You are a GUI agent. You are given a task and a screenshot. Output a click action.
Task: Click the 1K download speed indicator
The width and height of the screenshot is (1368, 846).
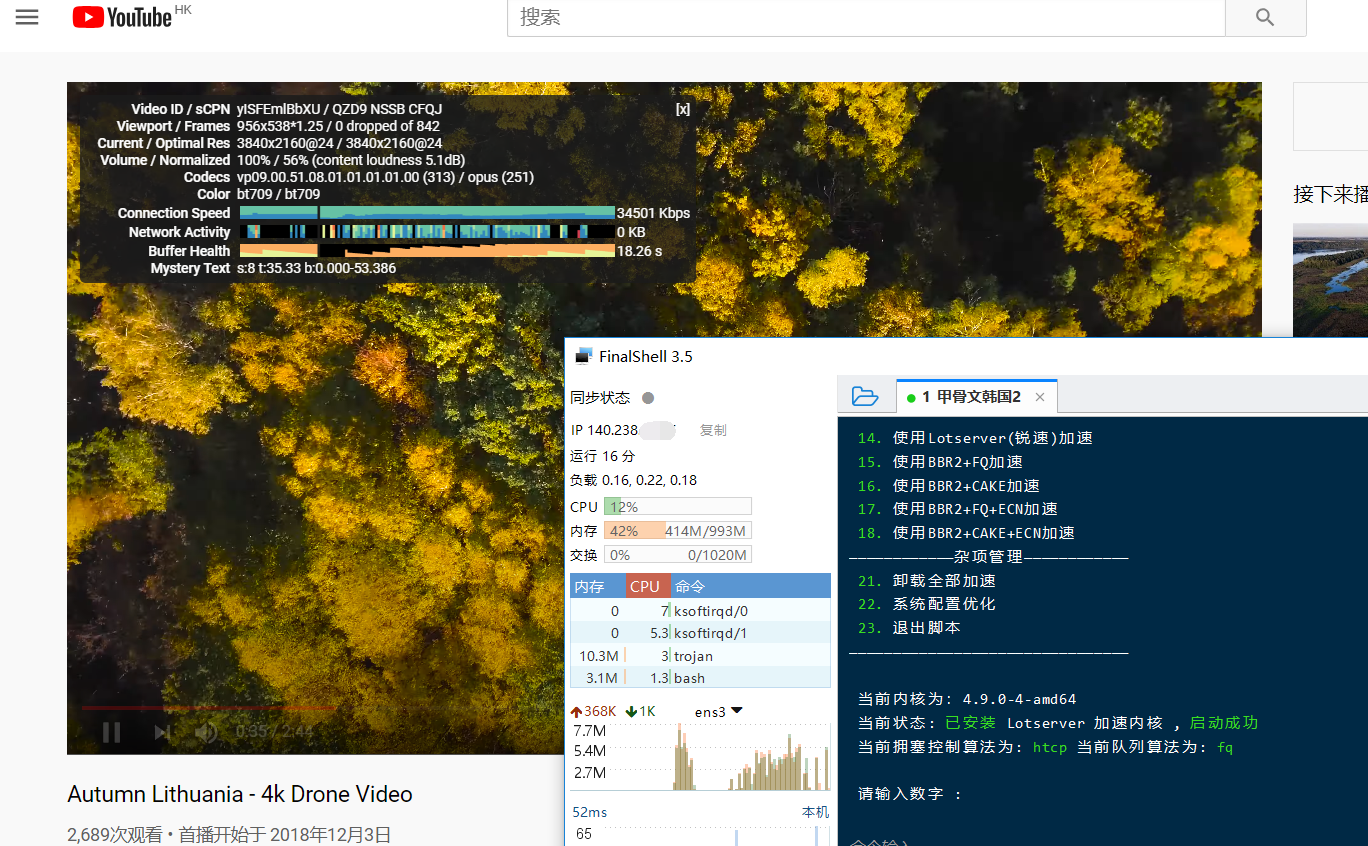(x=640, y=711)
